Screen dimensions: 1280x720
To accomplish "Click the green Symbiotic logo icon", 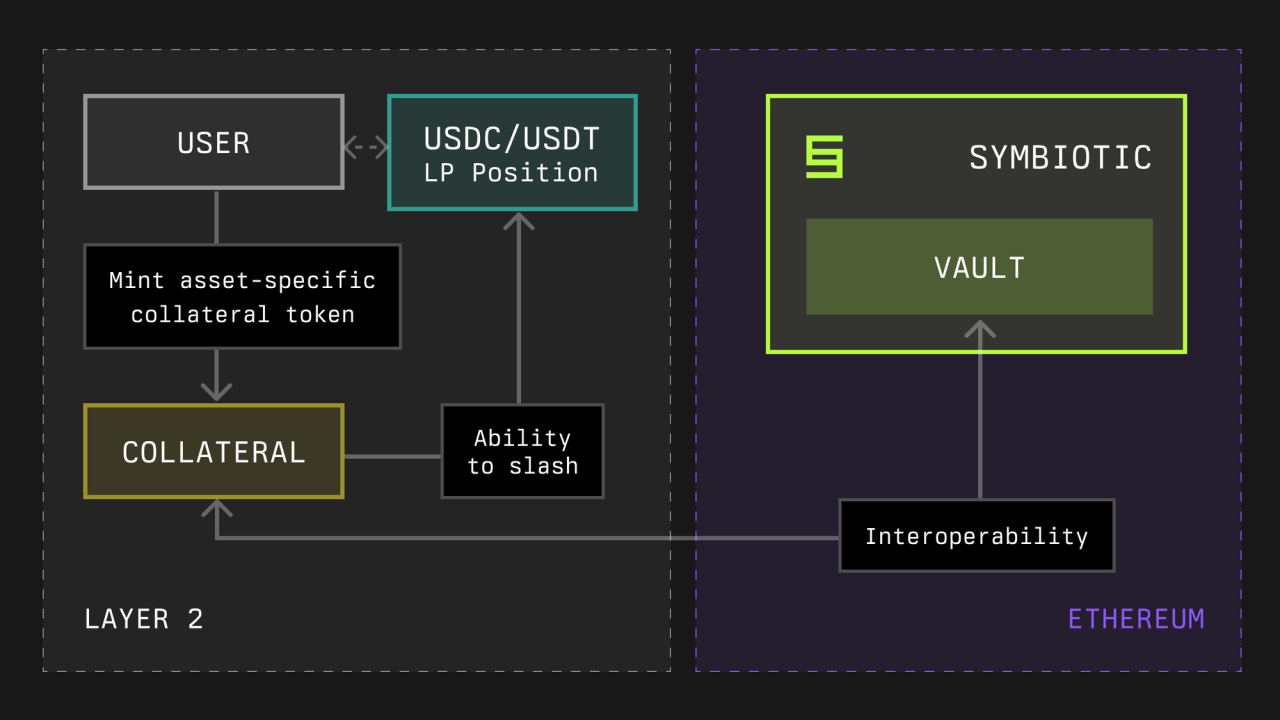I will [x=824, y=157].
